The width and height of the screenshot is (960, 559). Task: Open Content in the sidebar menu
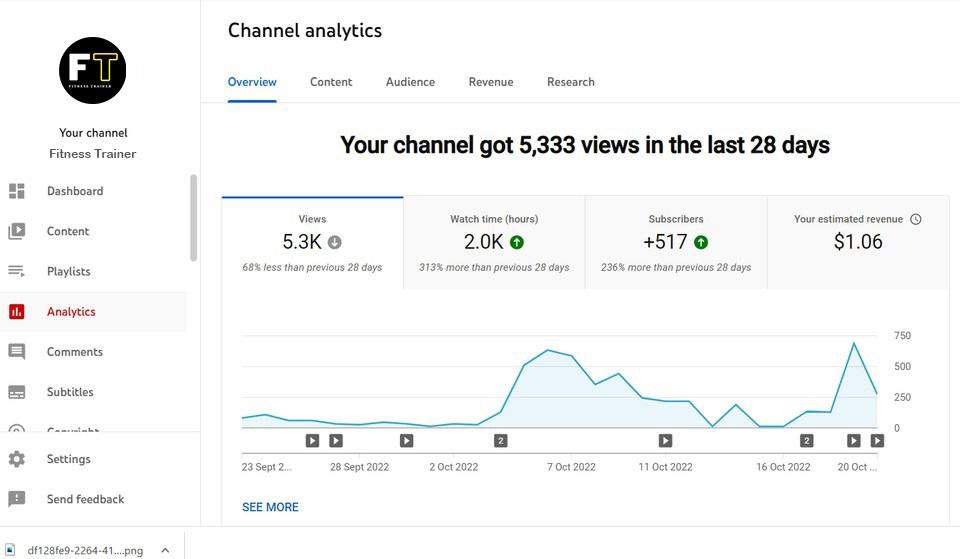click(68, 231)
